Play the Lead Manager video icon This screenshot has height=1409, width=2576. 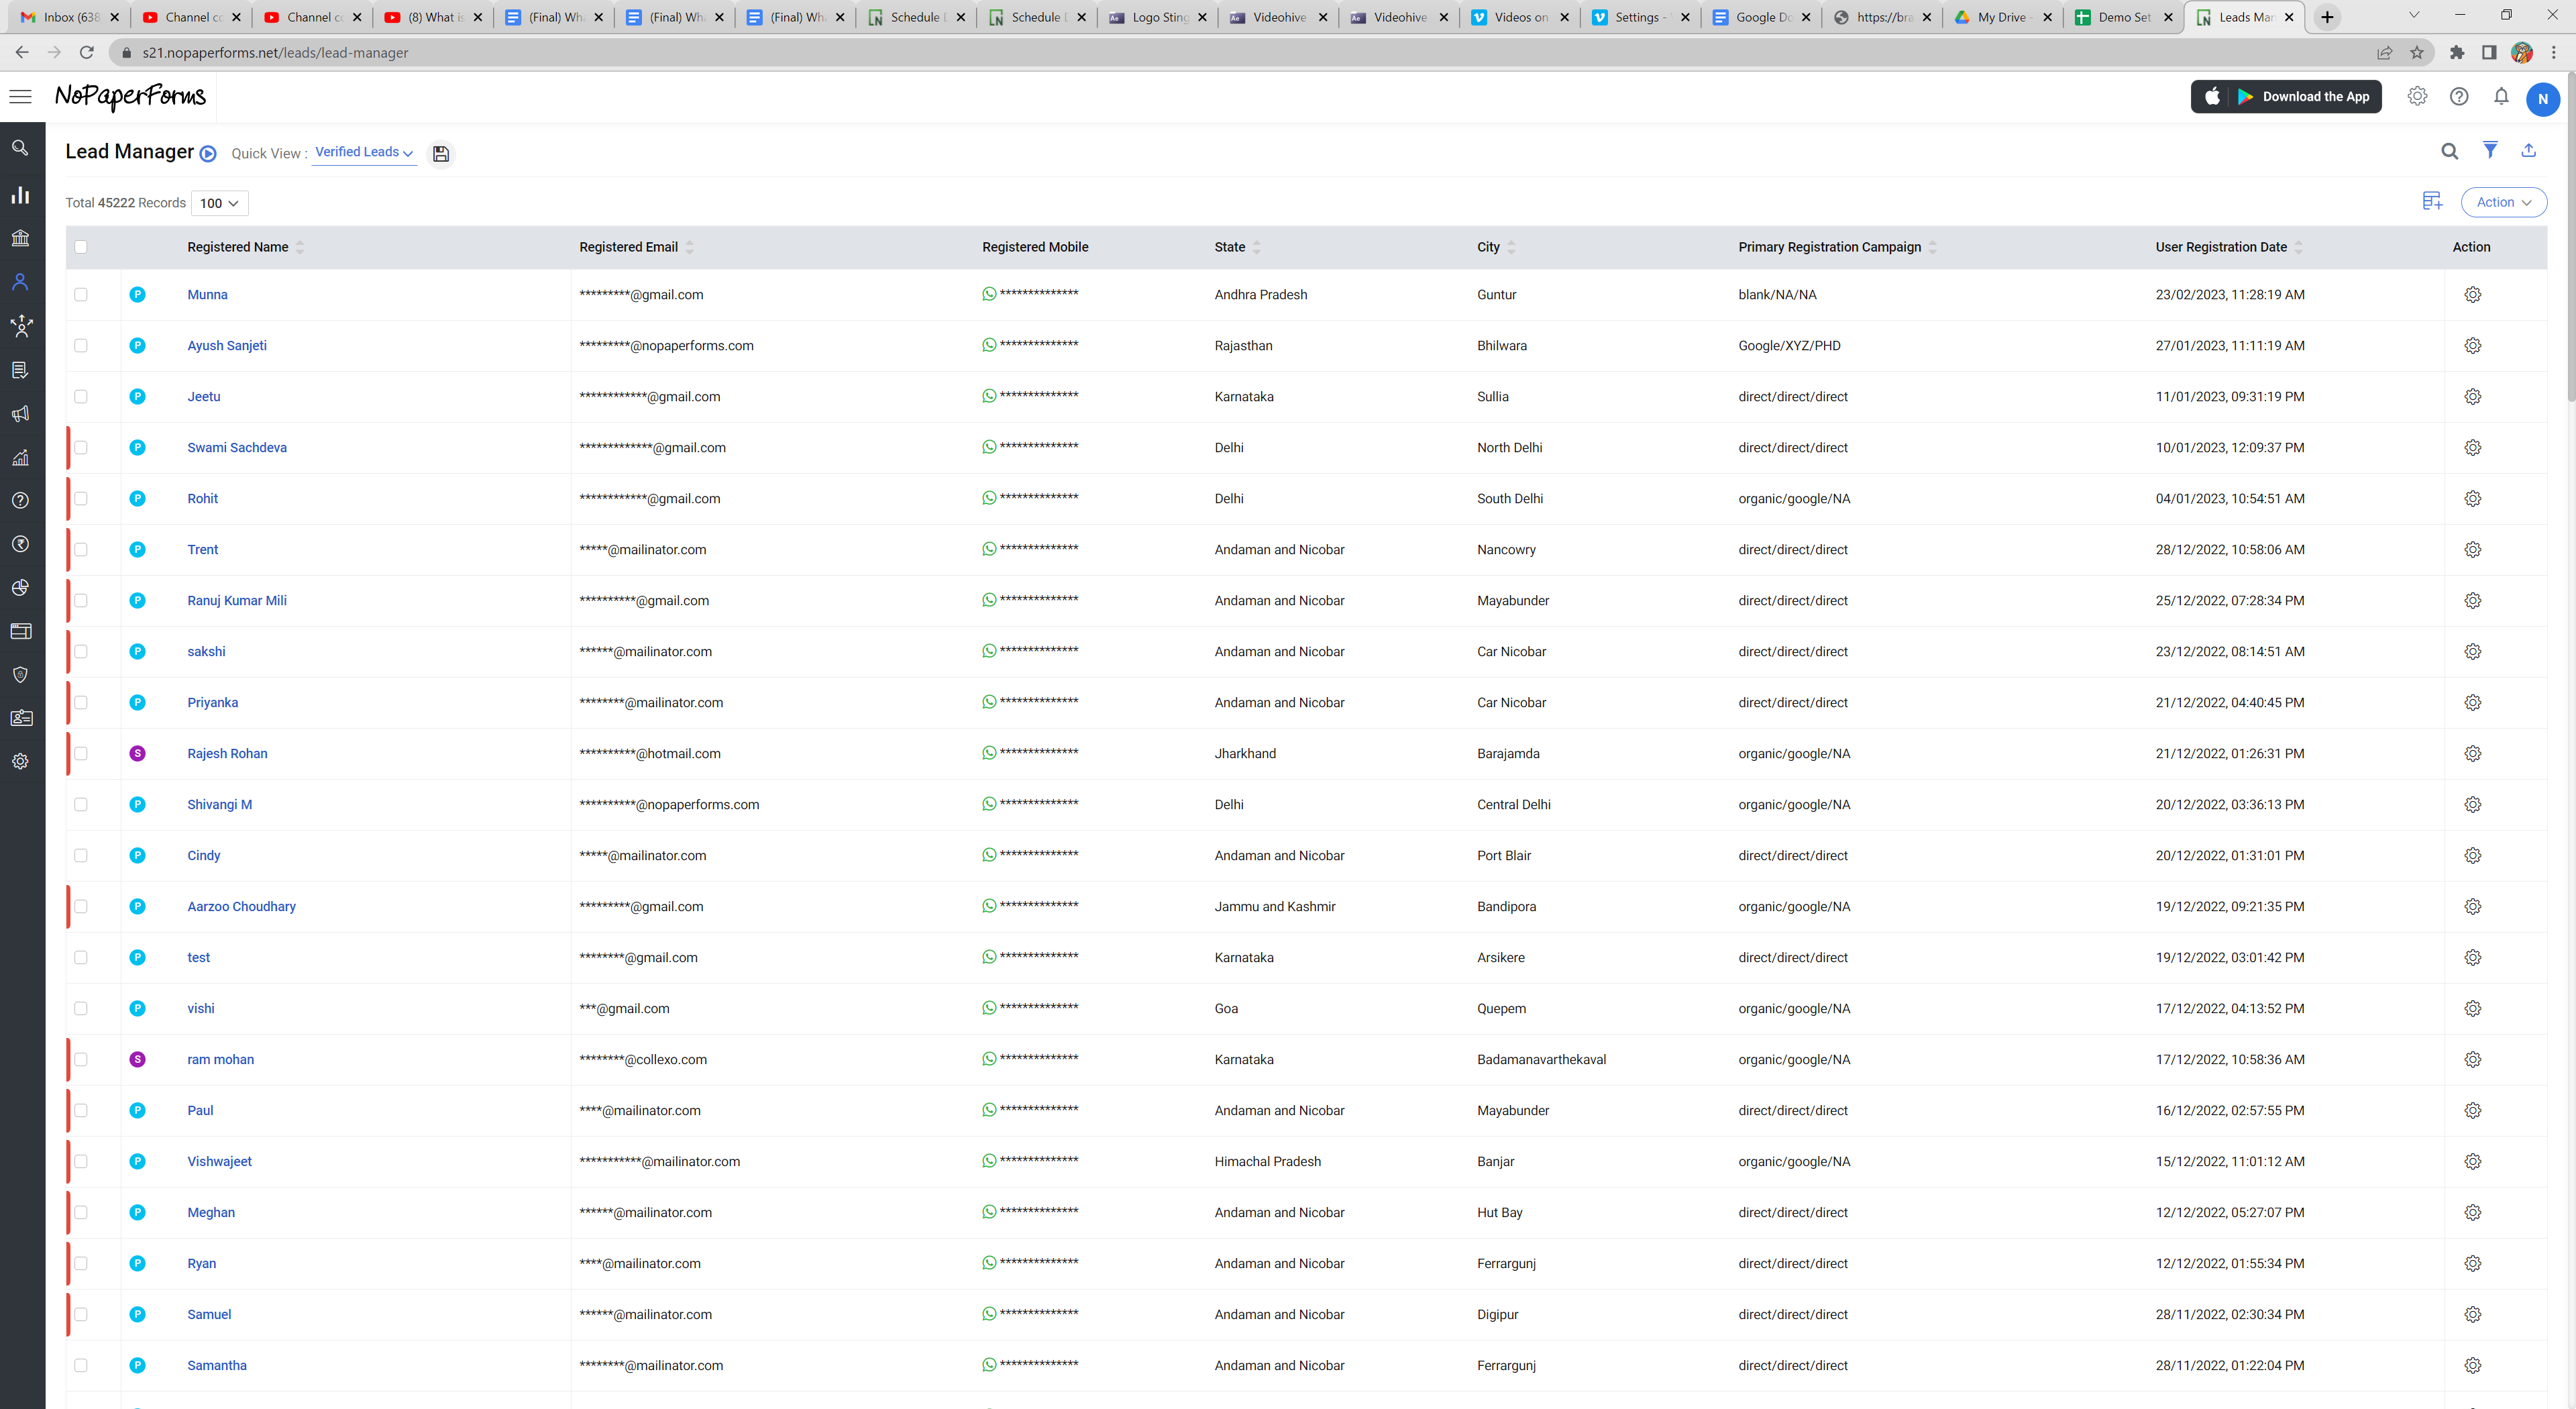[x=208, y=154]
